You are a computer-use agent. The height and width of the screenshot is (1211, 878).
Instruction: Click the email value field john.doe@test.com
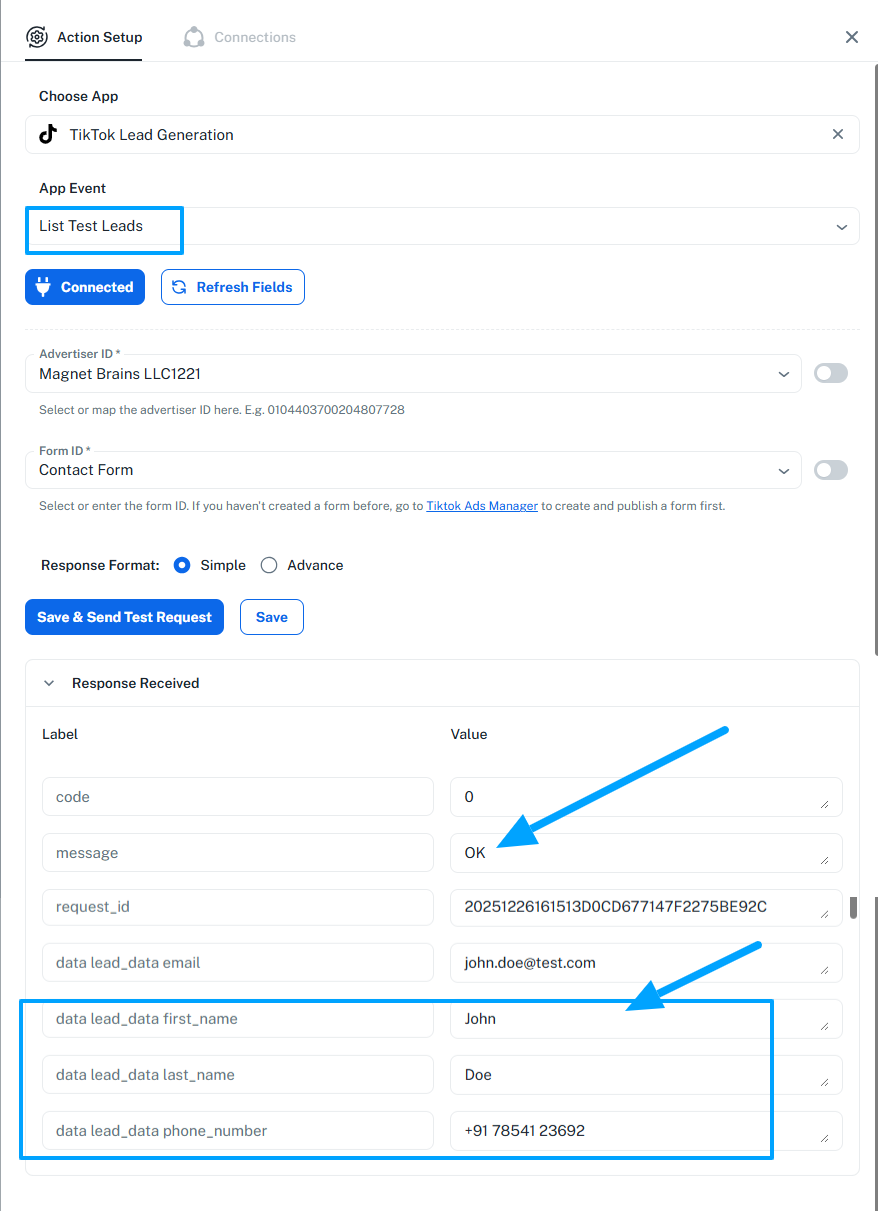coord(640,963)
